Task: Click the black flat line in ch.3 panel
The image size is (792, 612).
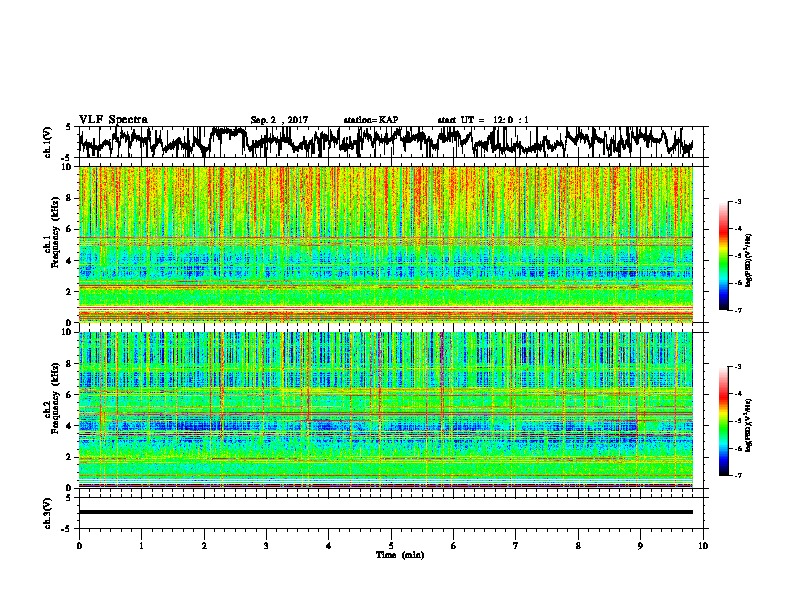Action: click(386, 512)
